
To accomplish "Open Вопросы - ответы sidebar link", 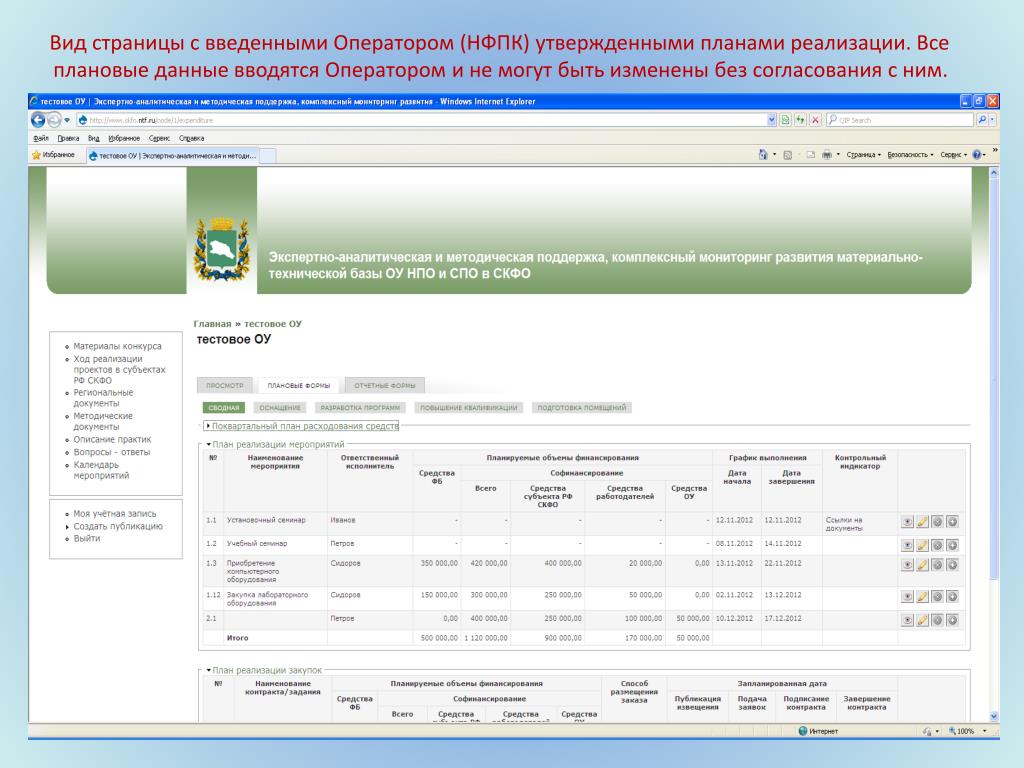I will pyautogui.click(x=112, y=452).
